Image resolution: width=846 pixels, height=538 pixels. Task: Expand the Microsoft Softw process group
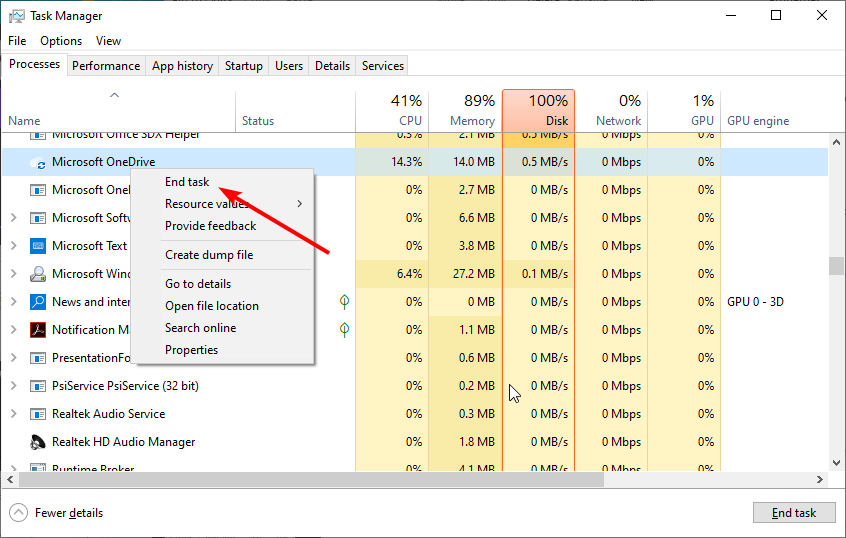coord(14,218)
